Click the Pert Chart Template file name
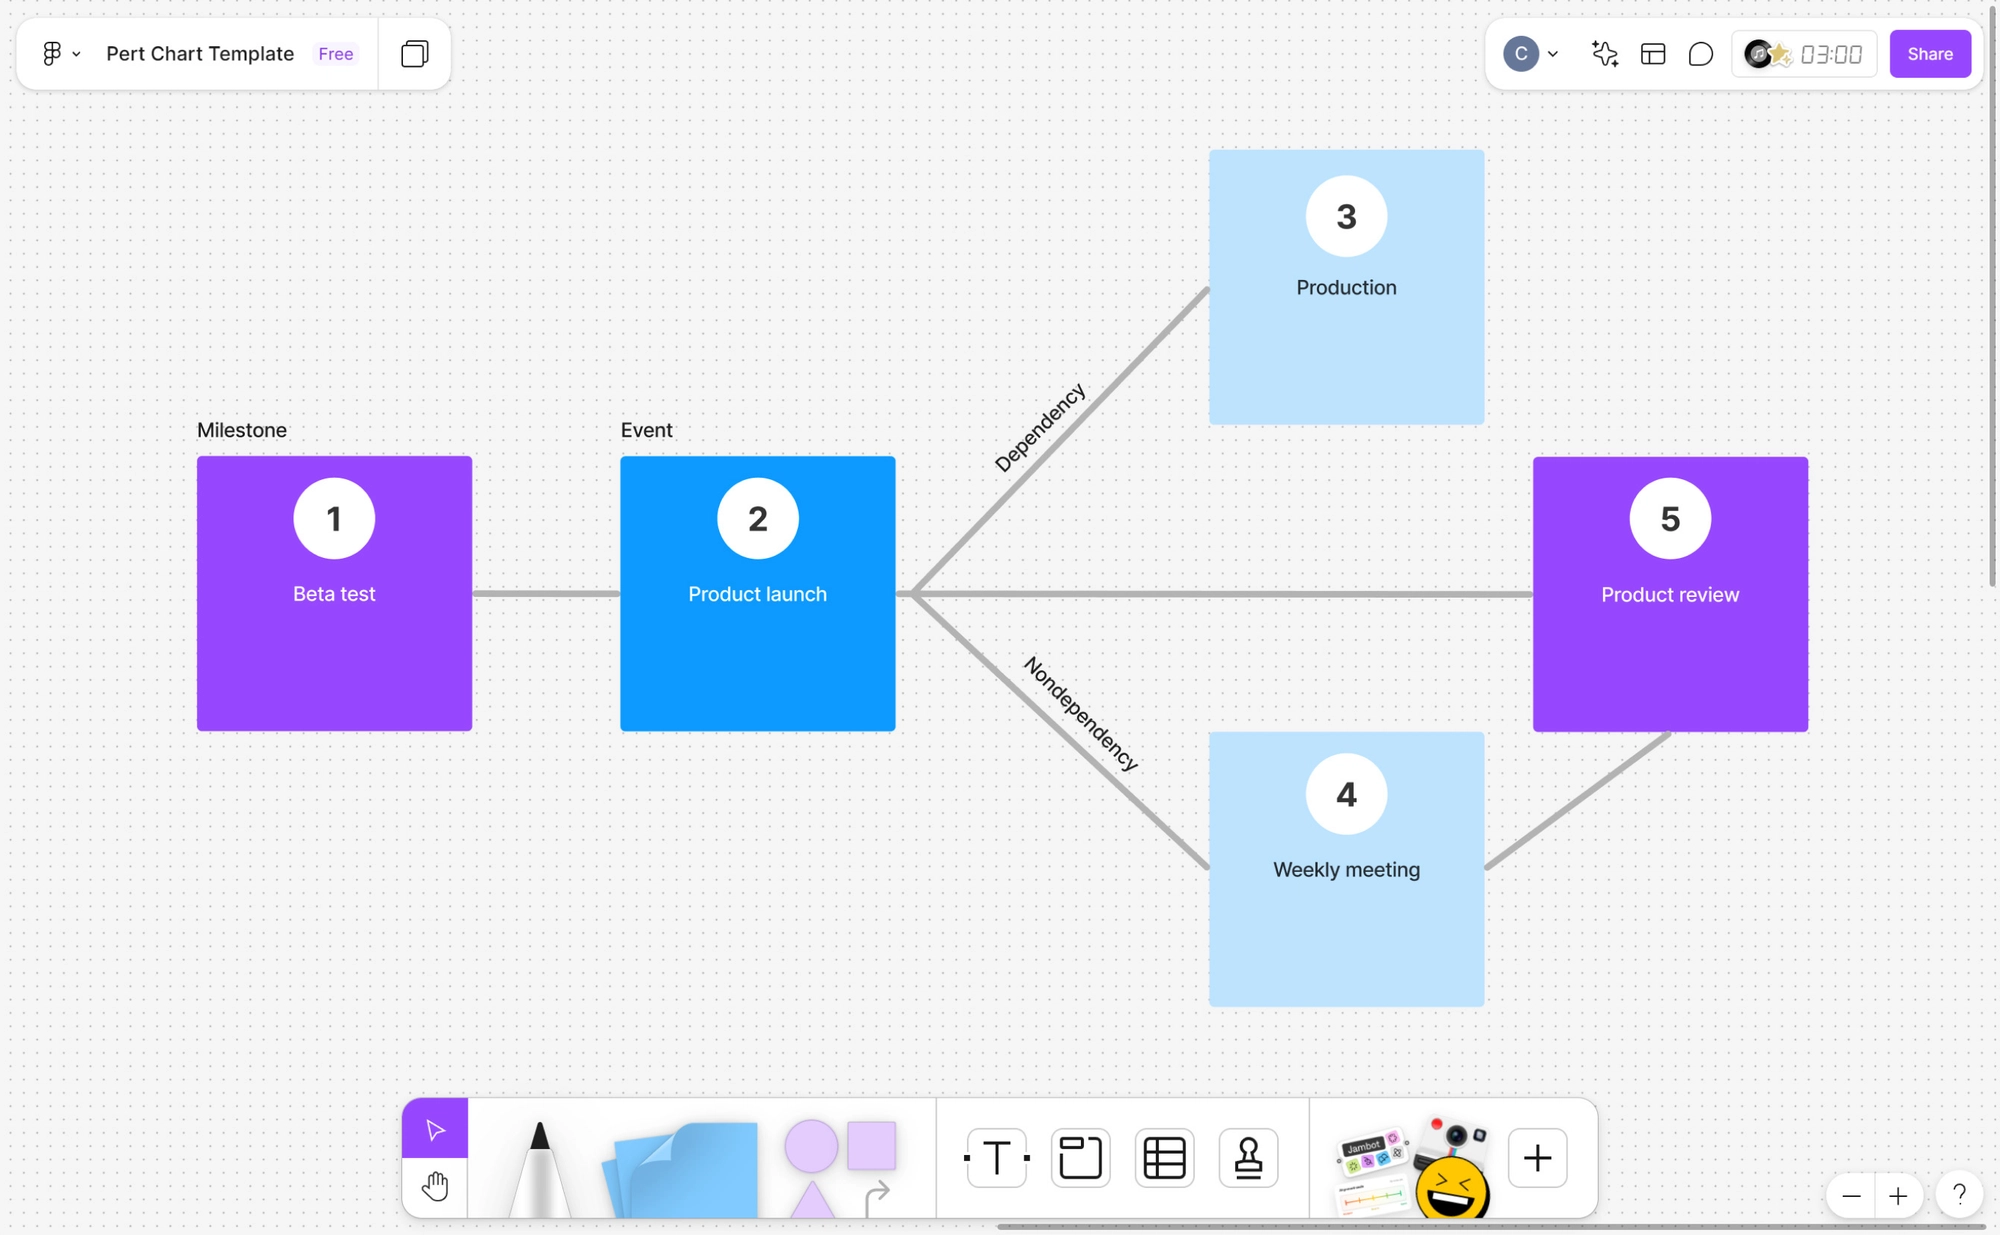This screenshot has height=1235, width=2000. [200, 54]
